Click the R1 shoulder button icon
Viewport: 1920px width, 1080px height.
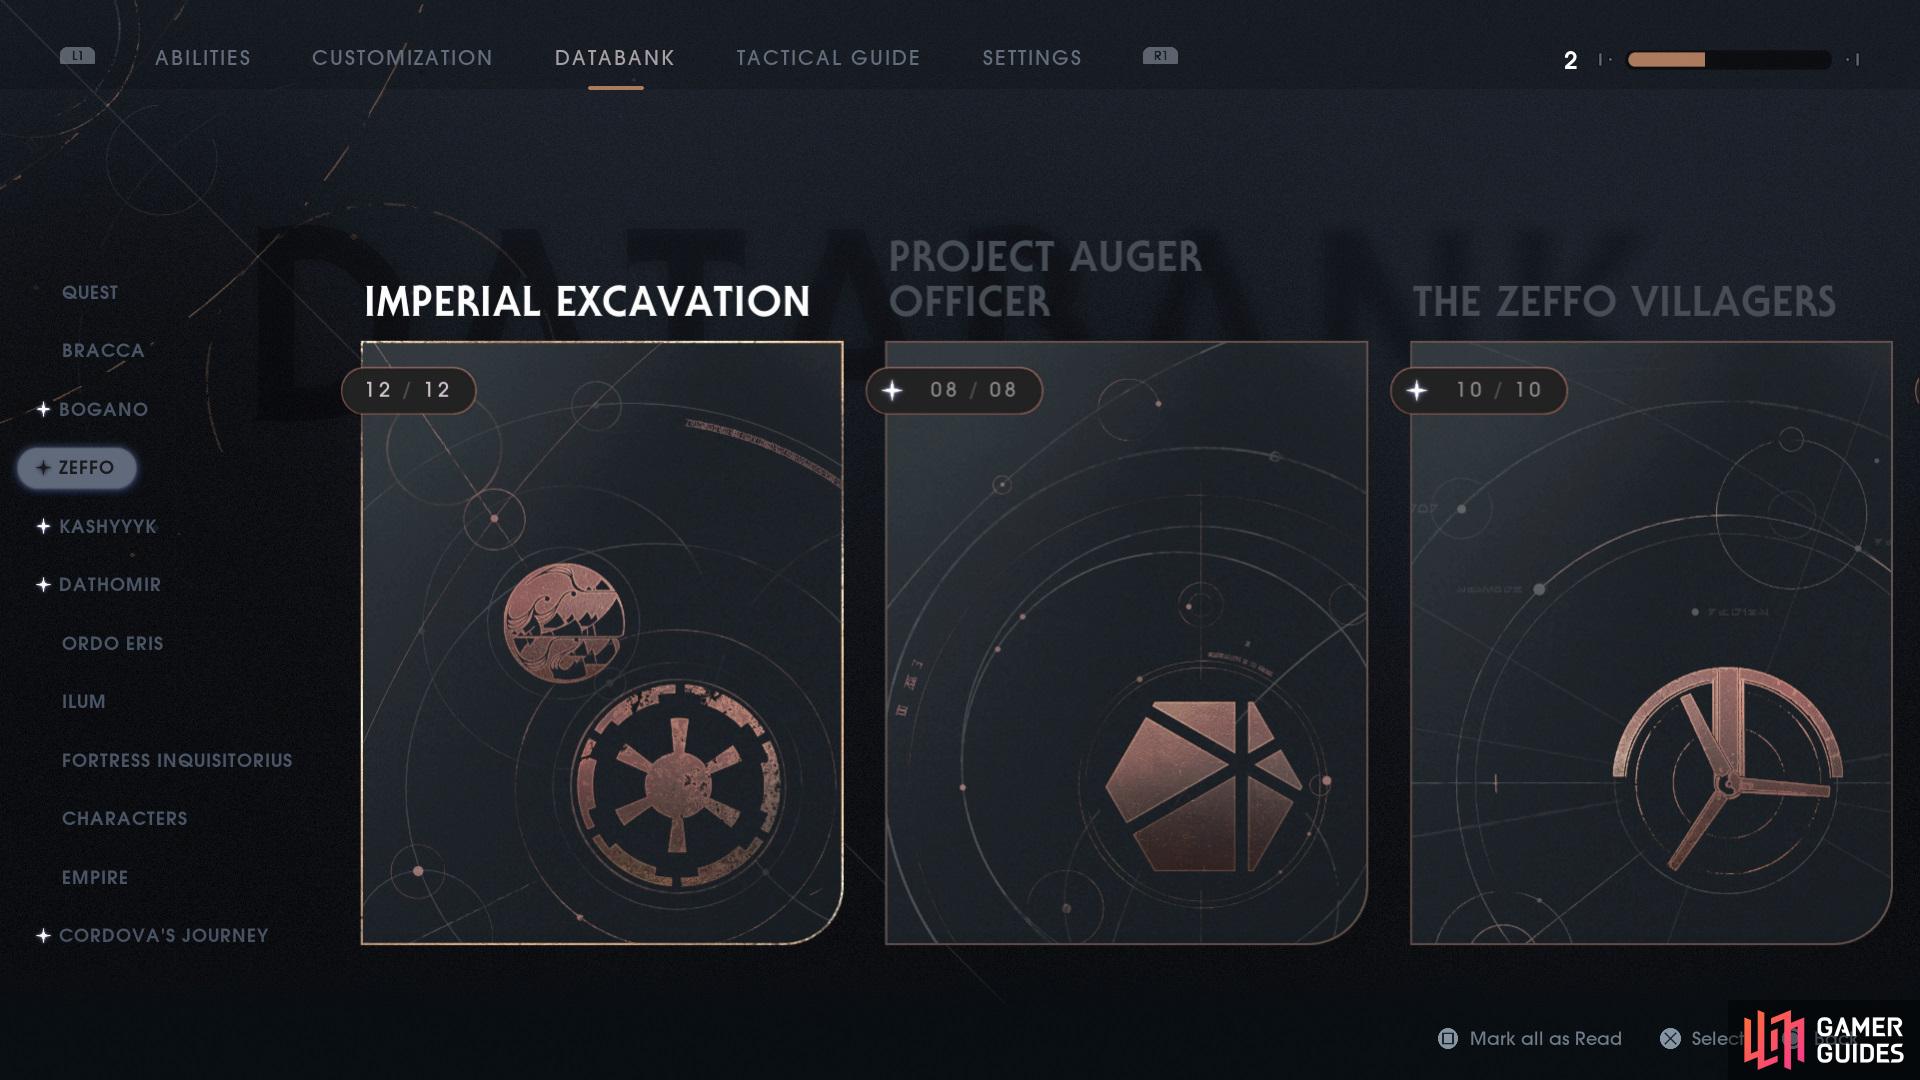[x=1160, y=56]
